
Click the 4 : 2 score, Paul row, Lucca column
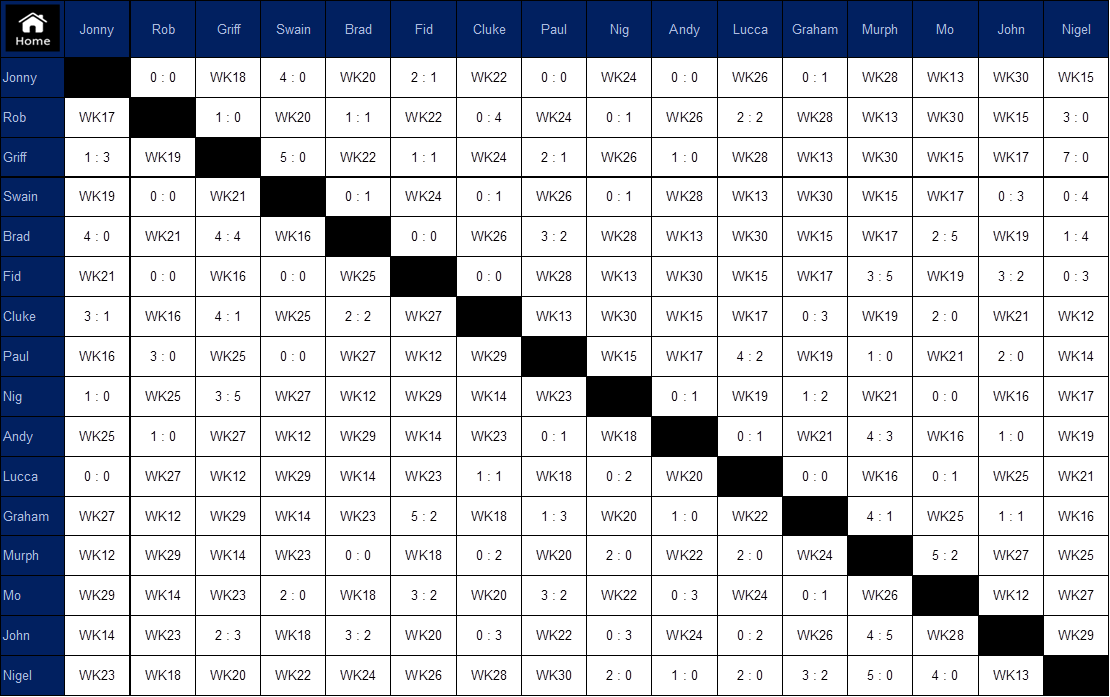pos(750,357)
